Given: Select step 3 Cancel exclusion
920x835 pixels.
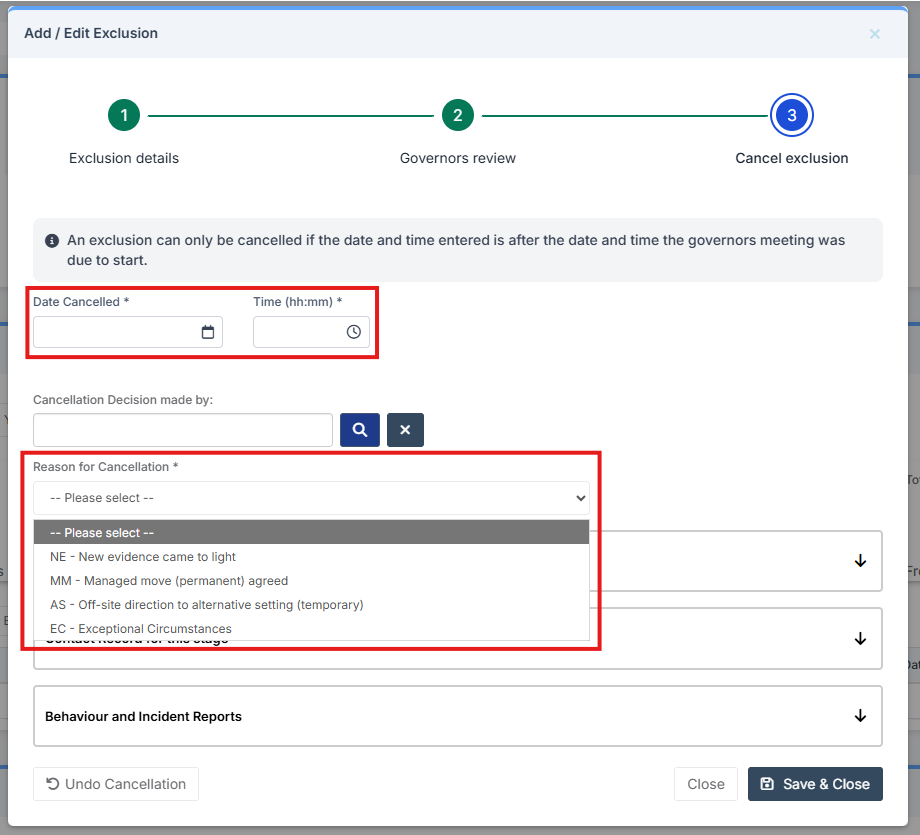Looking at the screenshot, I should pos(792,115).
